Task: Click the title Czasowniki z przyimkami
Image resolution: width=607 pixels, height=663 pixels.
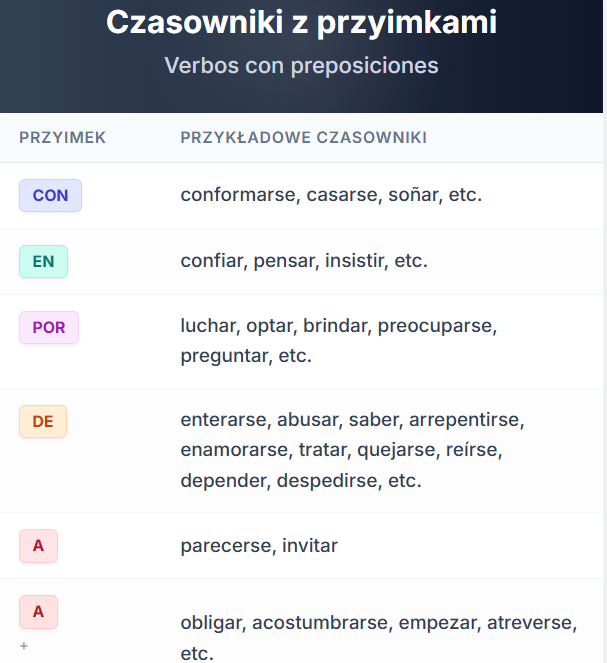Action: pos(301,22)
